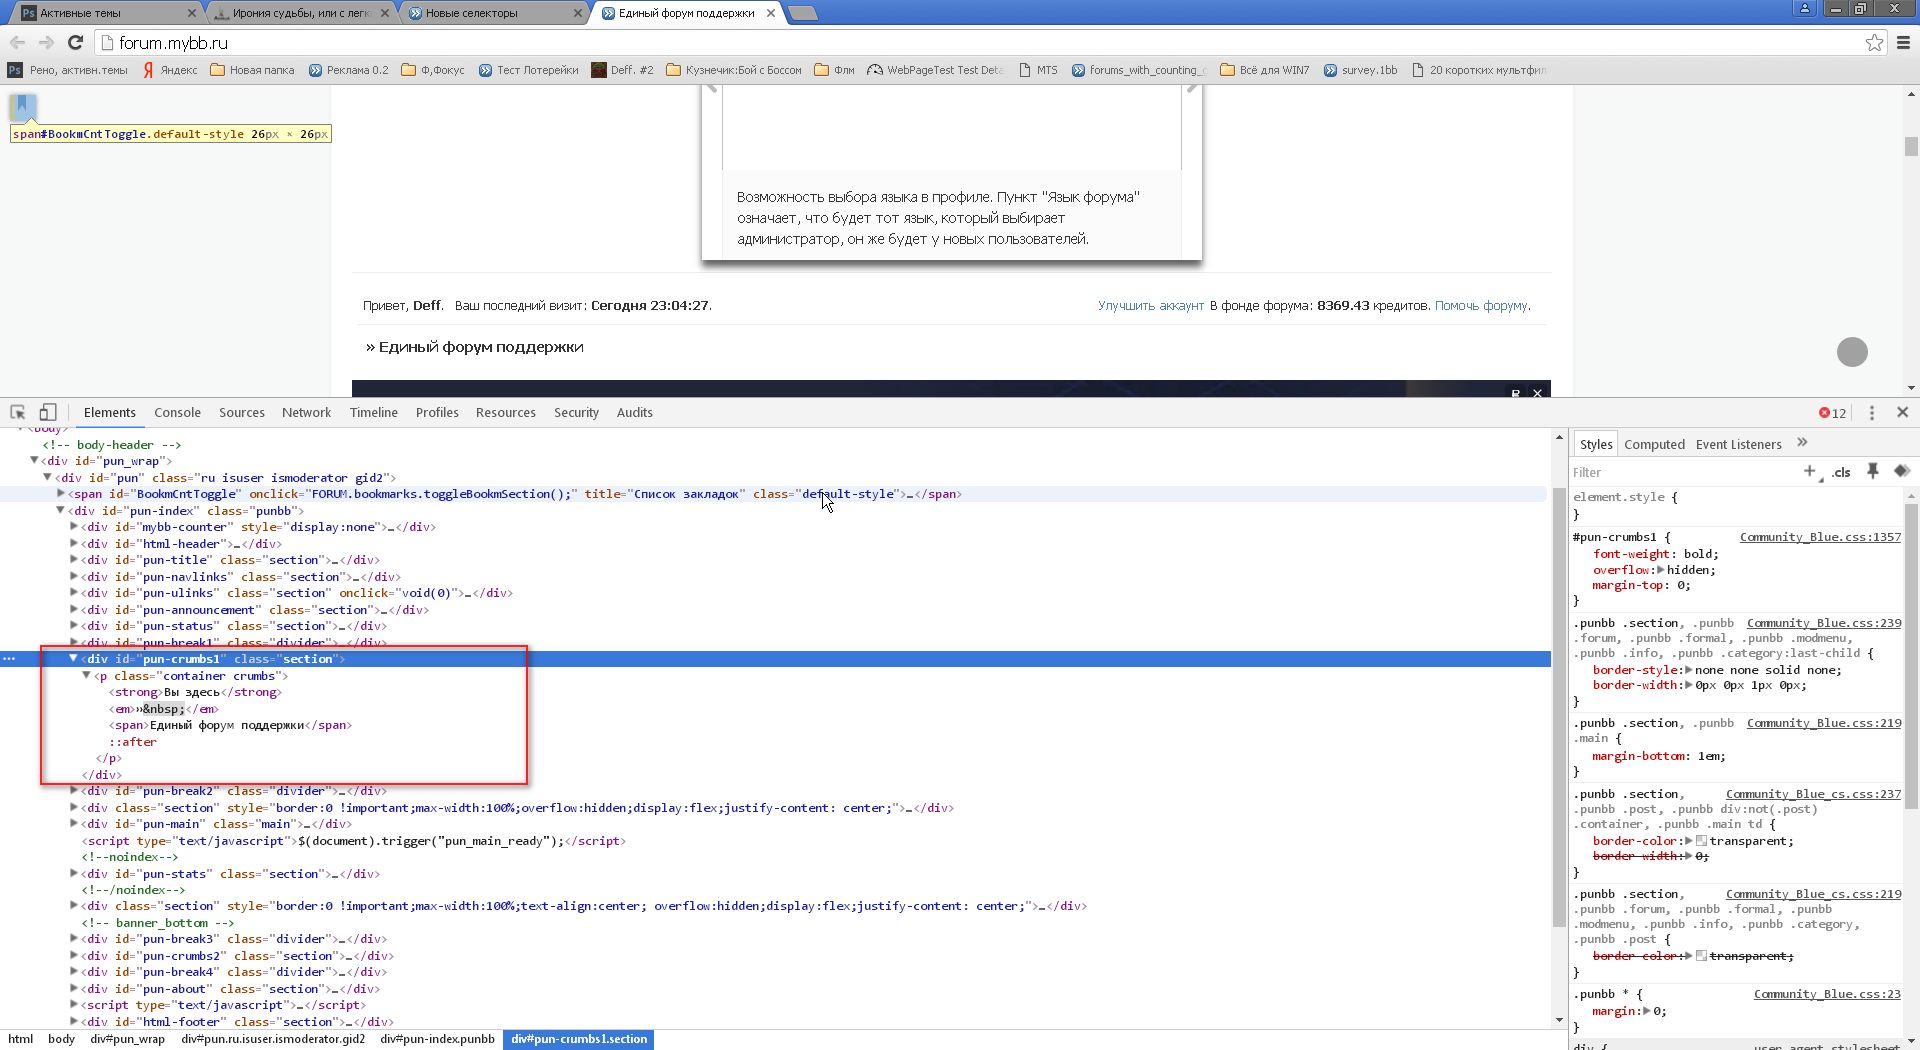Viewport: 1920px width, 1050px height.
Task: Collapse the p.container.crumbs node
Action: point(87,675)
